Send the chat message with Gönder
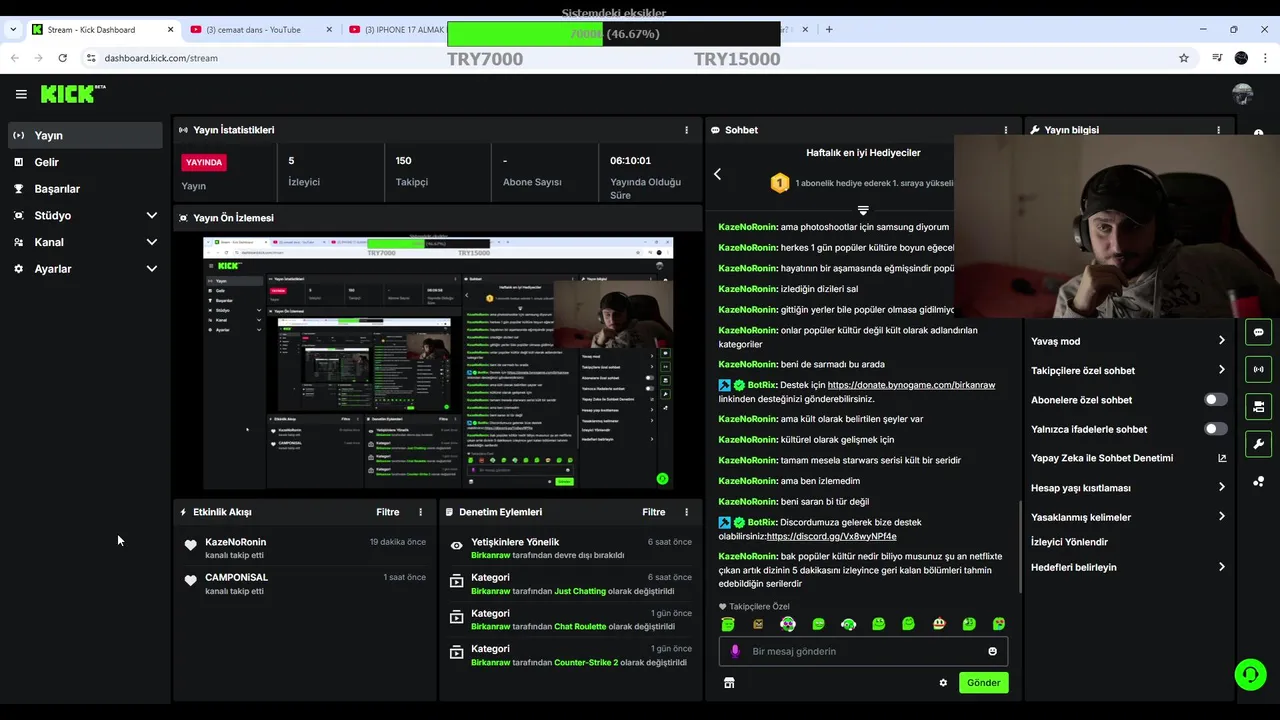This screenshot has width=1280, height=720. pyautogui.click(x=983, y=683)
